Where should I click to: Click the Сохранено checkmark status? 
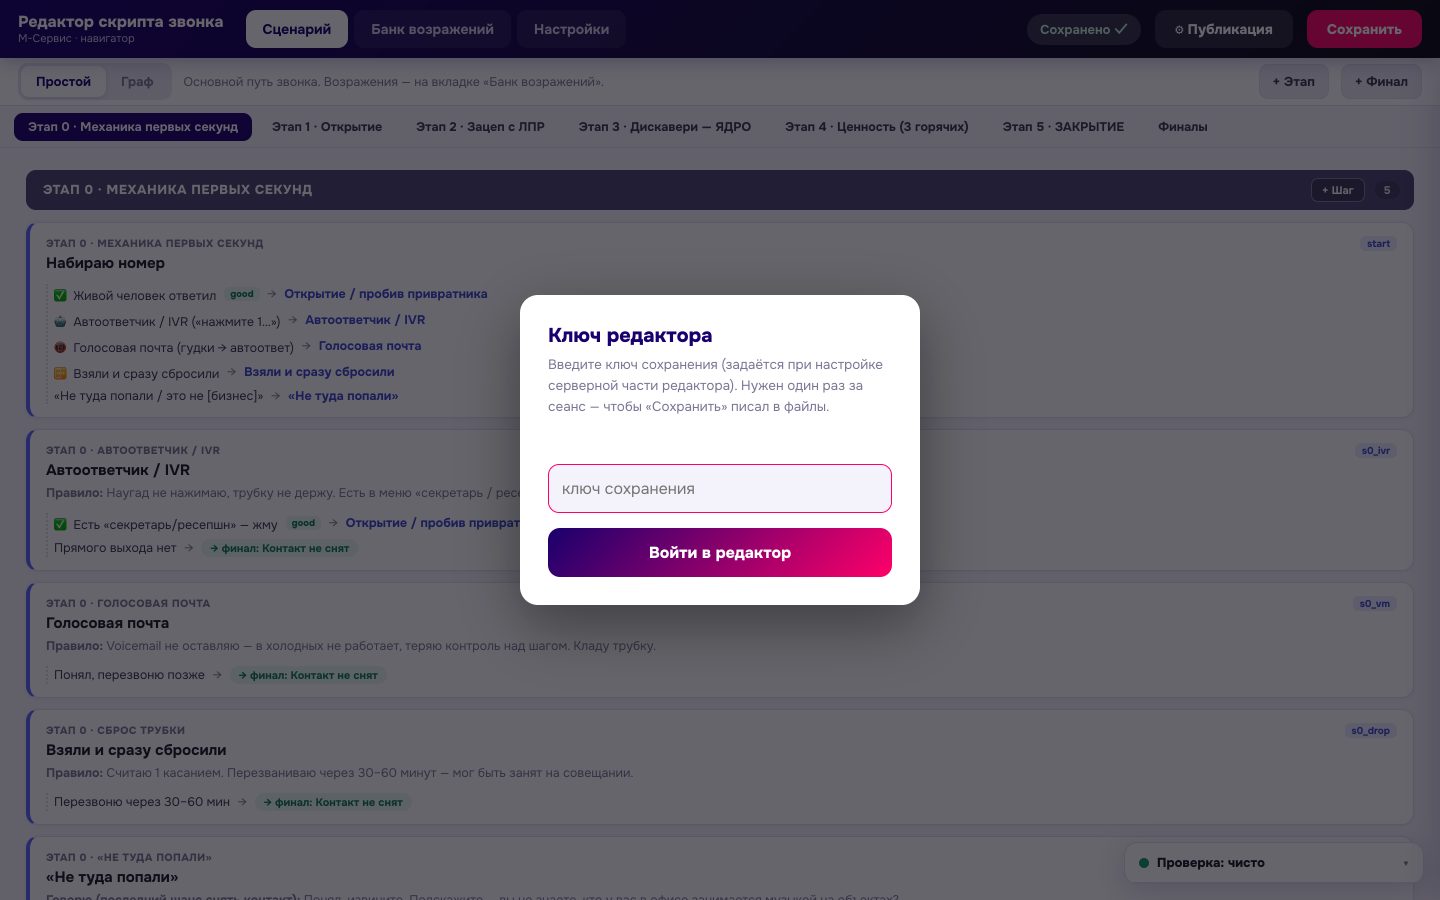tap(1084, 29)
